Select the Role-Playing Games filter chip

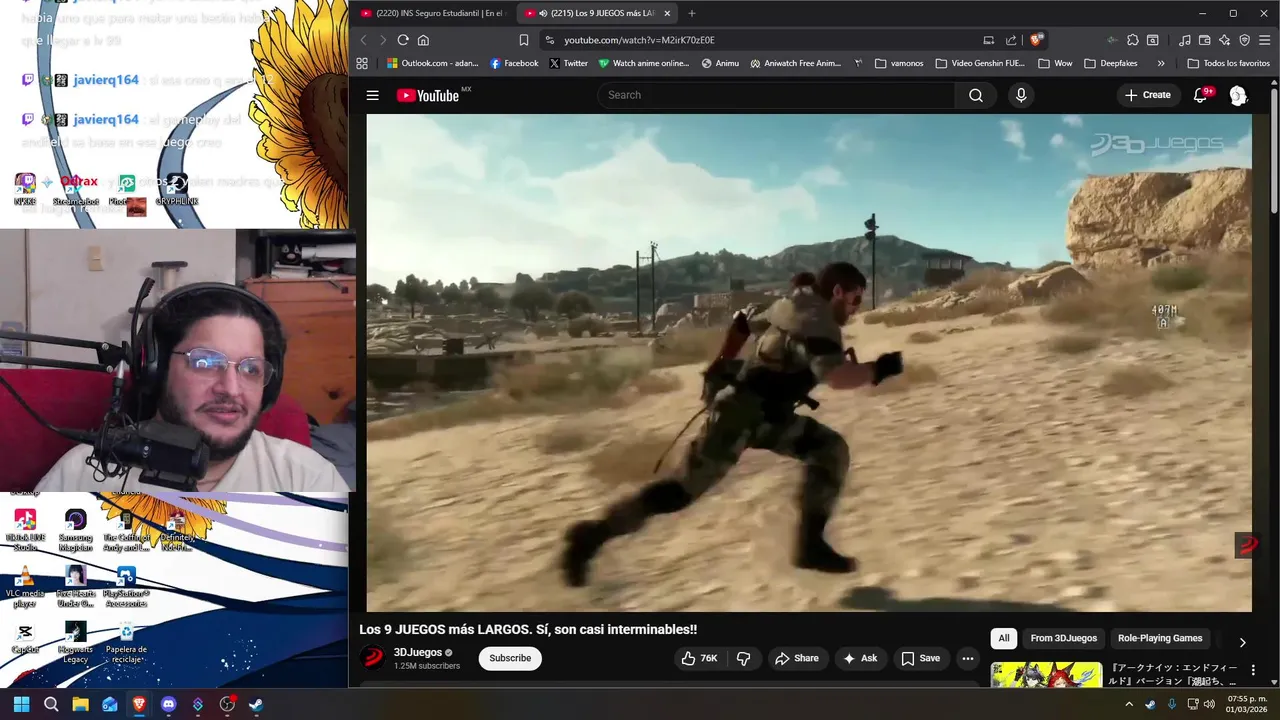[1160, 638]
